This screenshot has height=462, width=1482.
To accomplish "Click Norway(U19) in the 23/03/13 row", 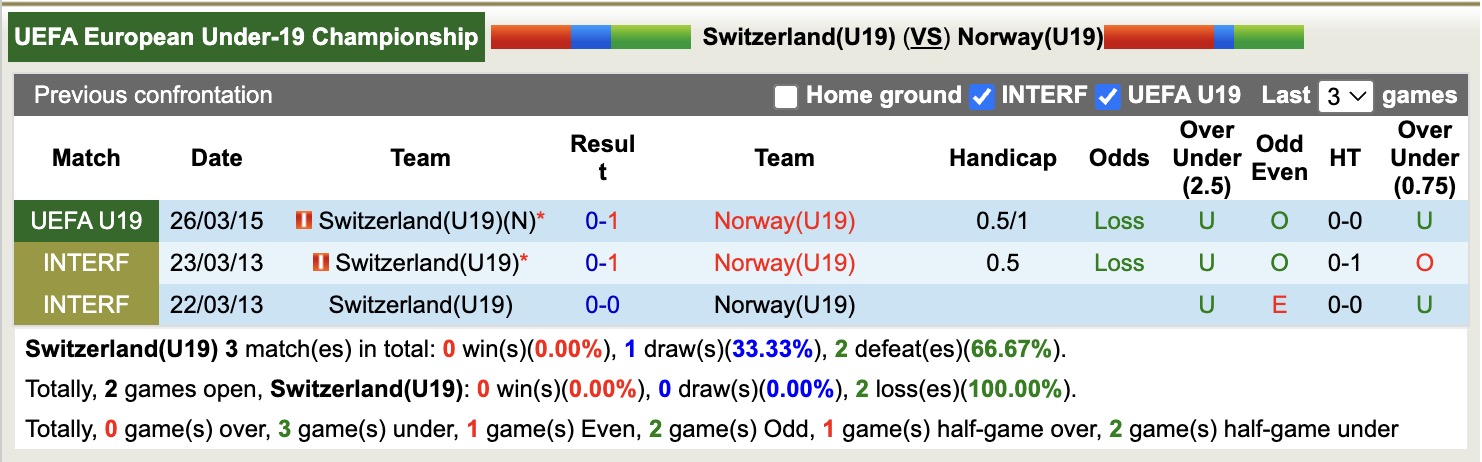I will coord(784,263).
